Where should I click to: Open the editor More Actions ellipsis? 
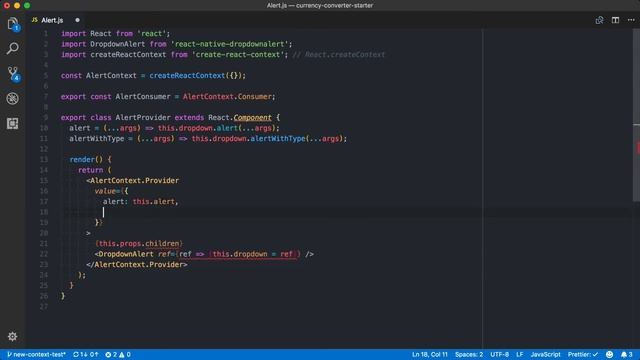tap(631, 20)
